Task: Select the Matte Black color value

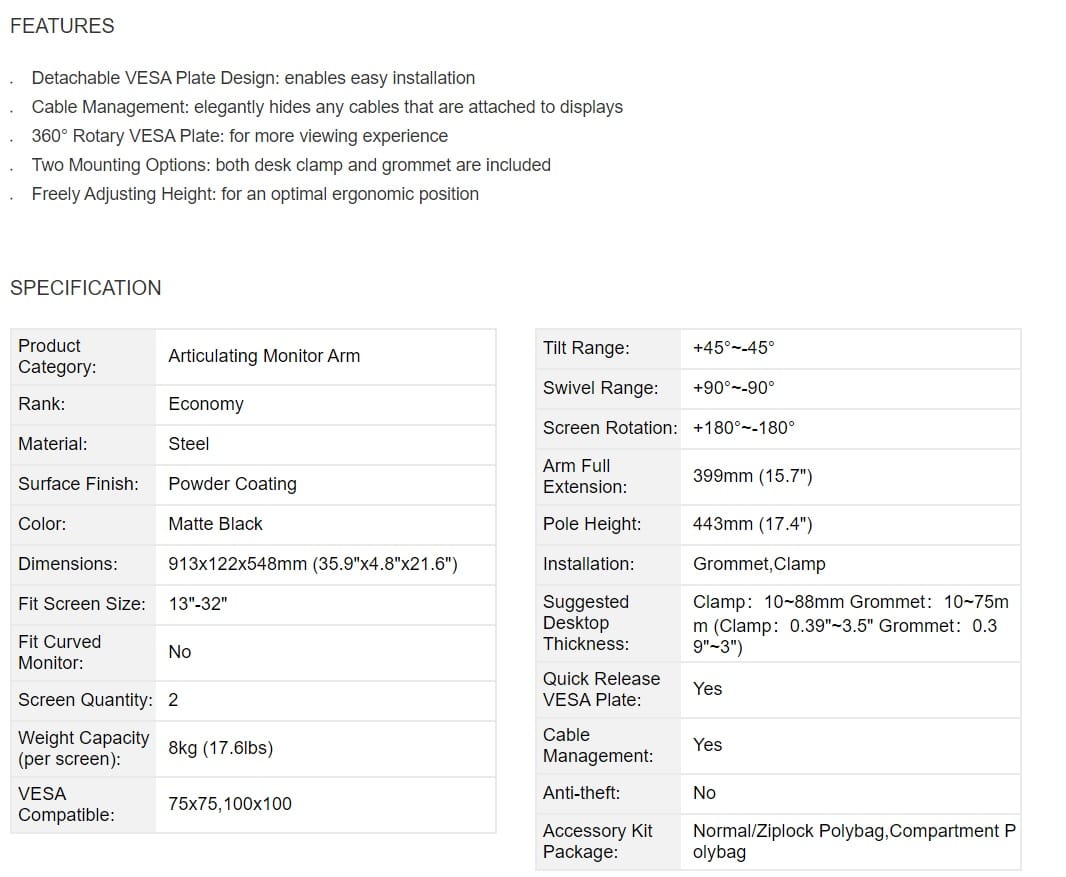Action: [x=216, y=523]
